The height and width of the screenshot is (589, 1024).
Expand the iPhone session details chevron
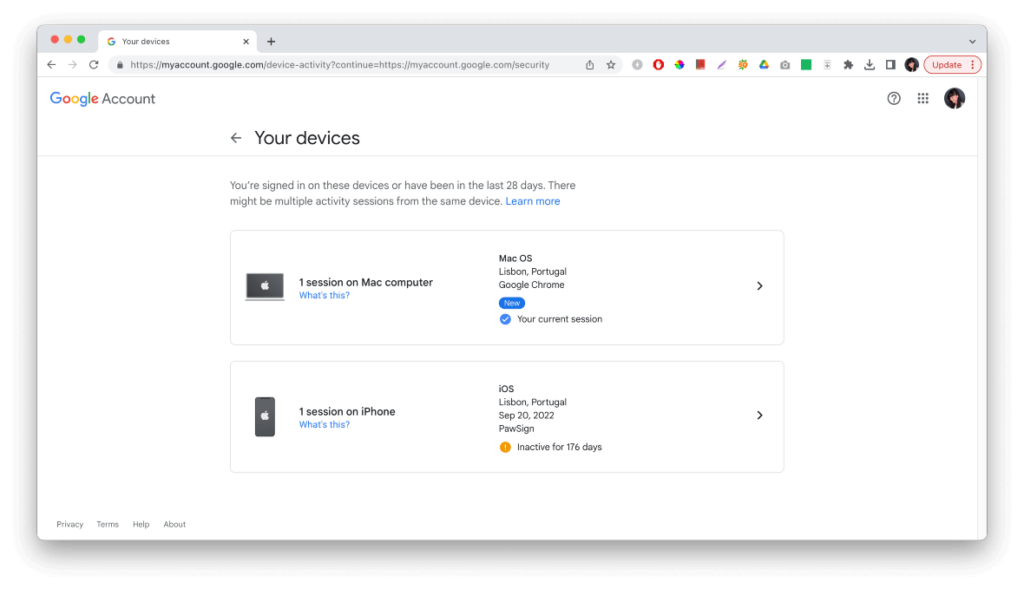pyautogui.click(x=759, y=415)
